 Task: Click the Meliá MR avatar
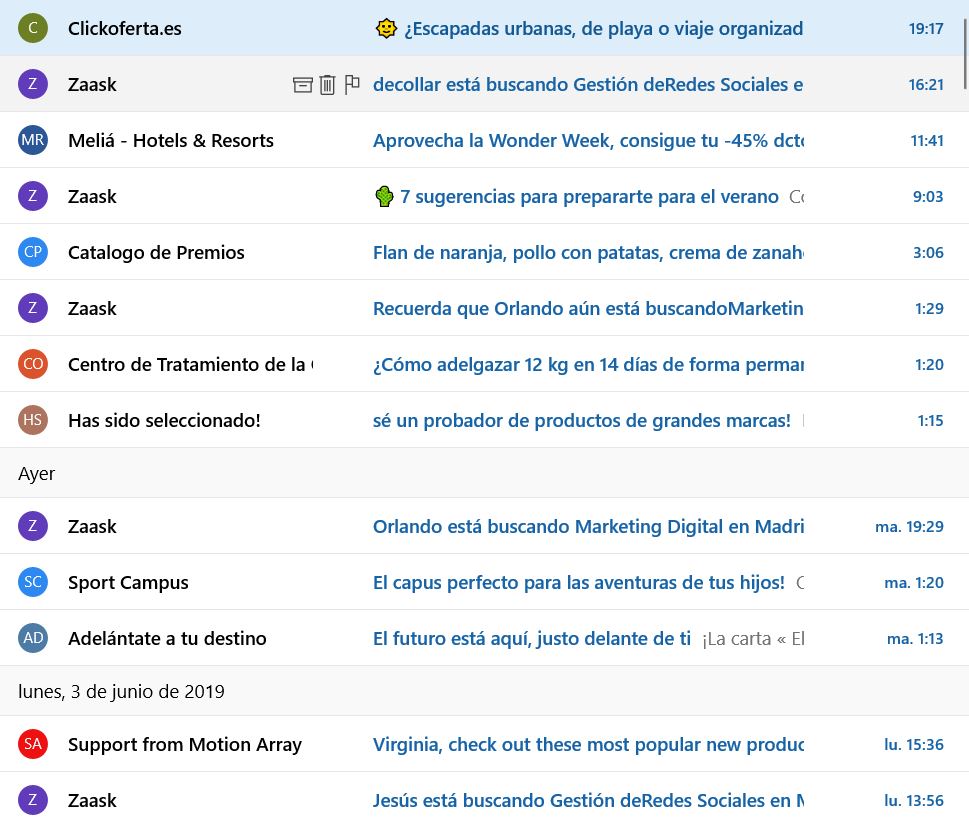tap(33, 140)
